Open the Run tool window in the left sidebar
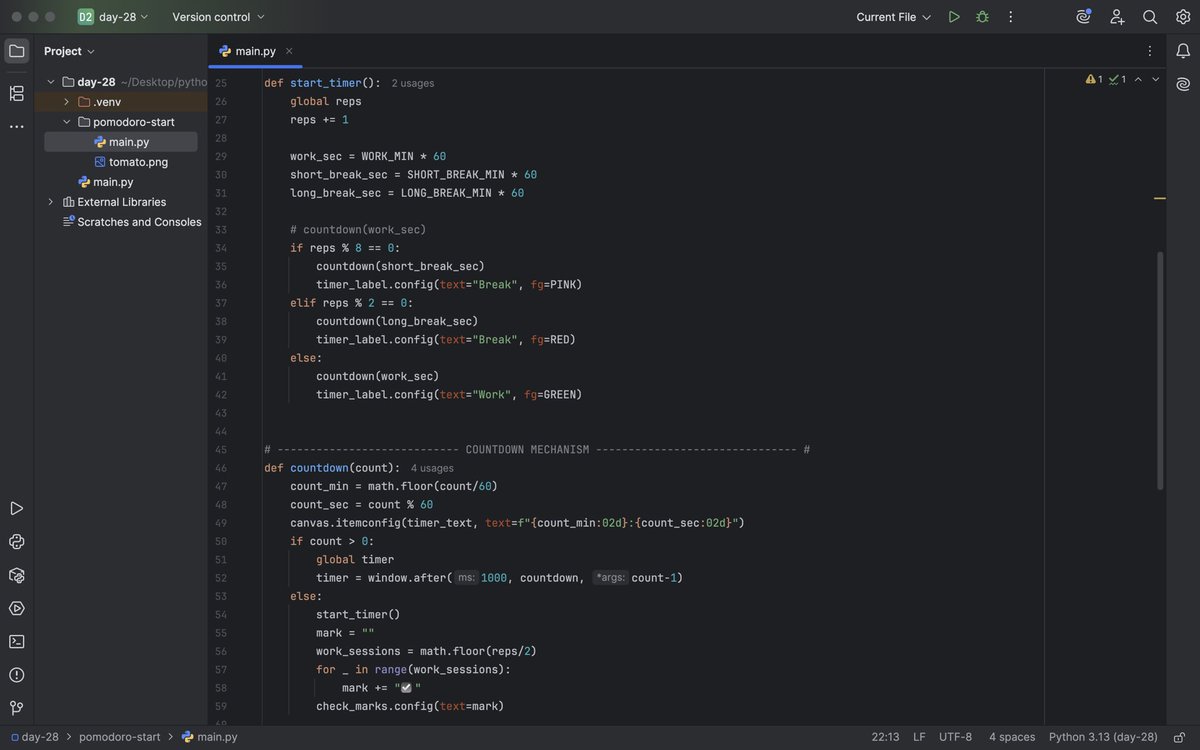 (x=16, y=509)
